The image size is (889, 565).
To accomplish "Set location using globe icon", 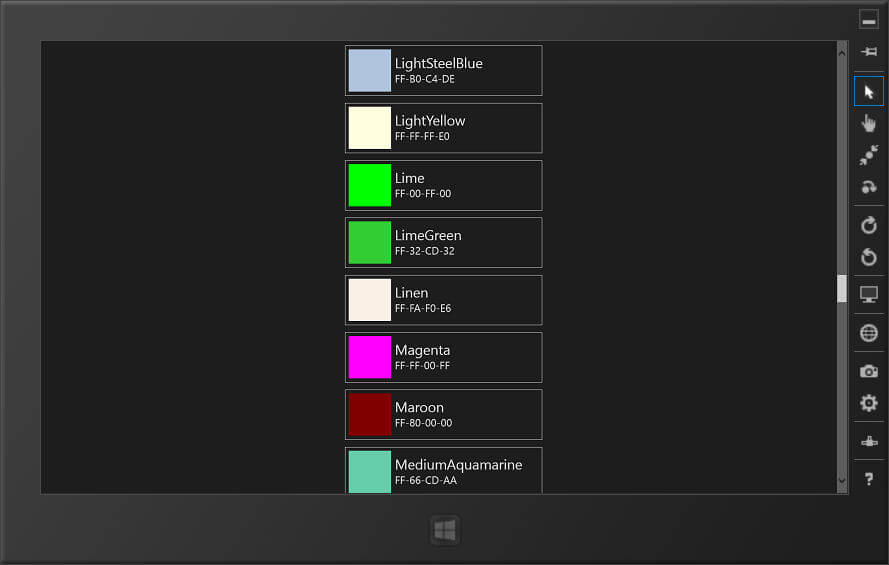I will (869, 333).
